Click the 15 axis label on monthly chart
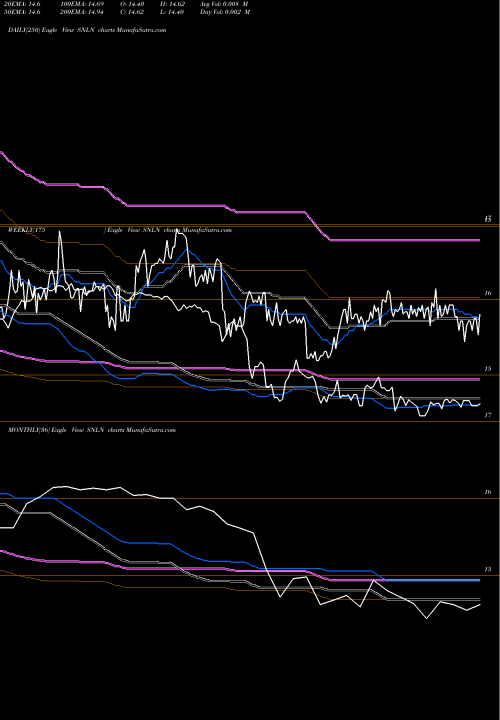The image size is (500, 720). (488, 569)
